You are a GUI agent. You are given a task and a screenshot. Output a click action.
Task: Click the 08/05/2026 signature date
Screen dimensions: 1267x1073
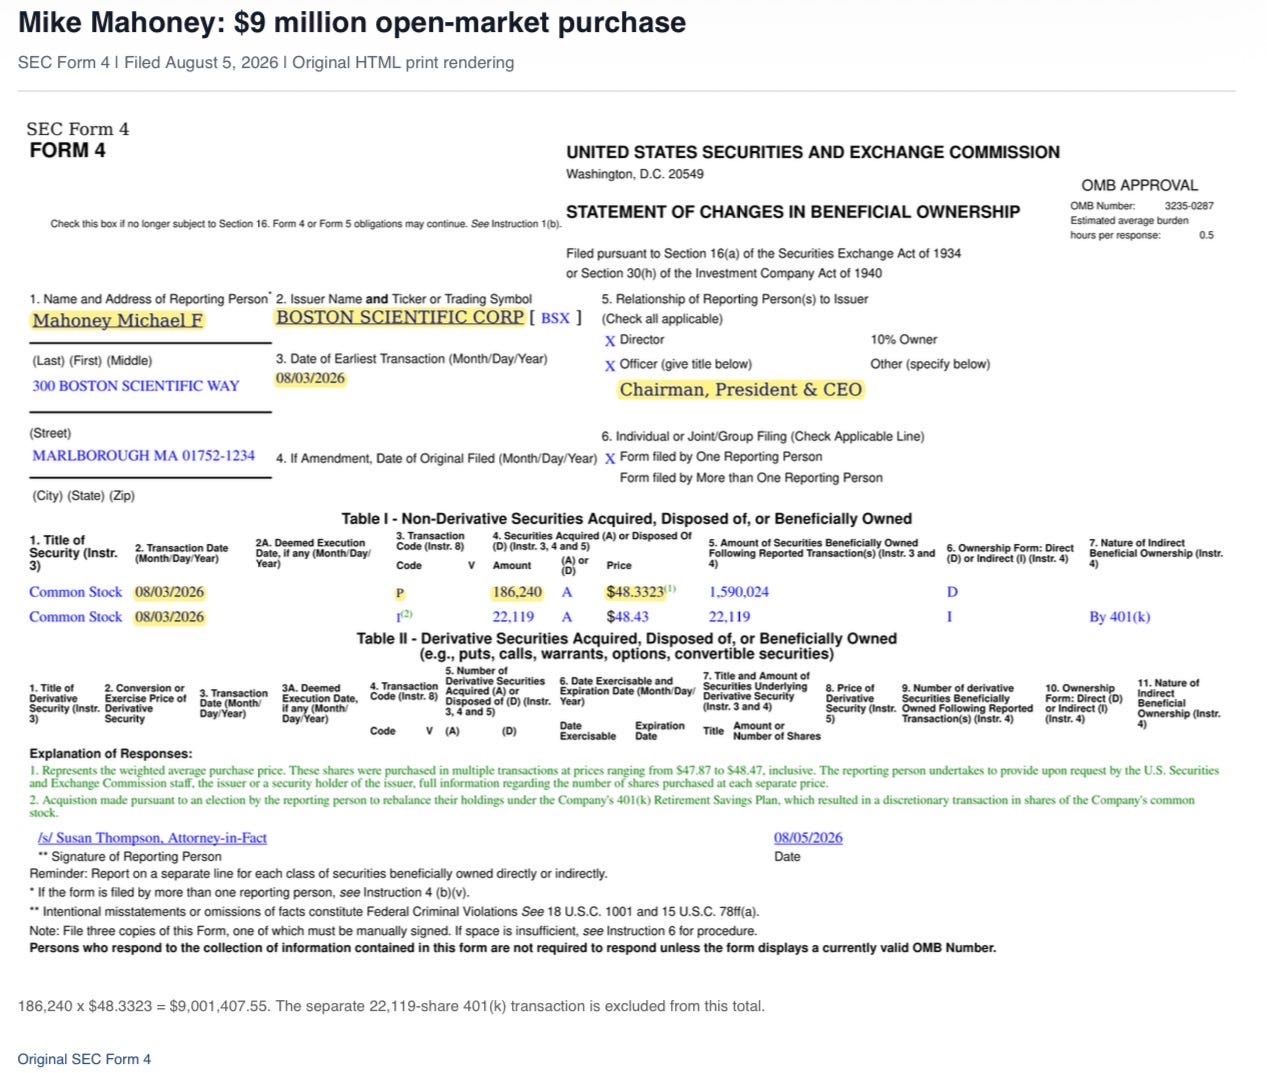[x=808, y=838]
